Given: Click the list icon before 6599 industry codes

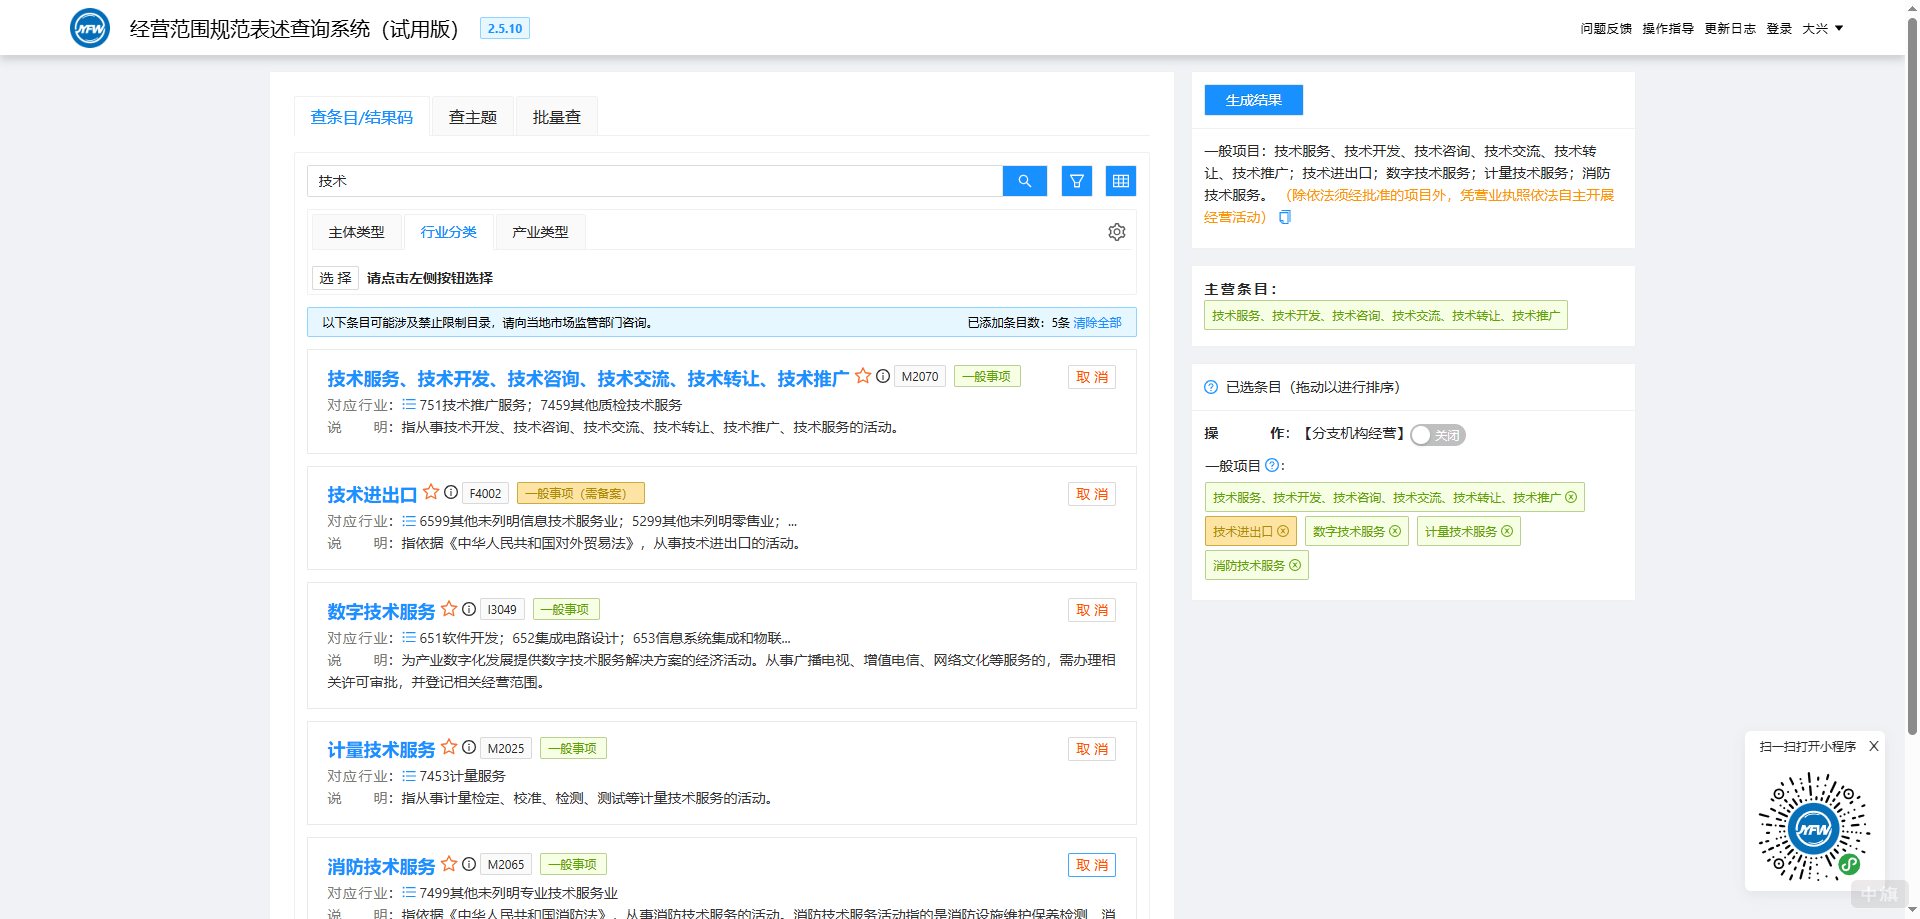Looking at the screenshot, I should (x=409, y=520).
